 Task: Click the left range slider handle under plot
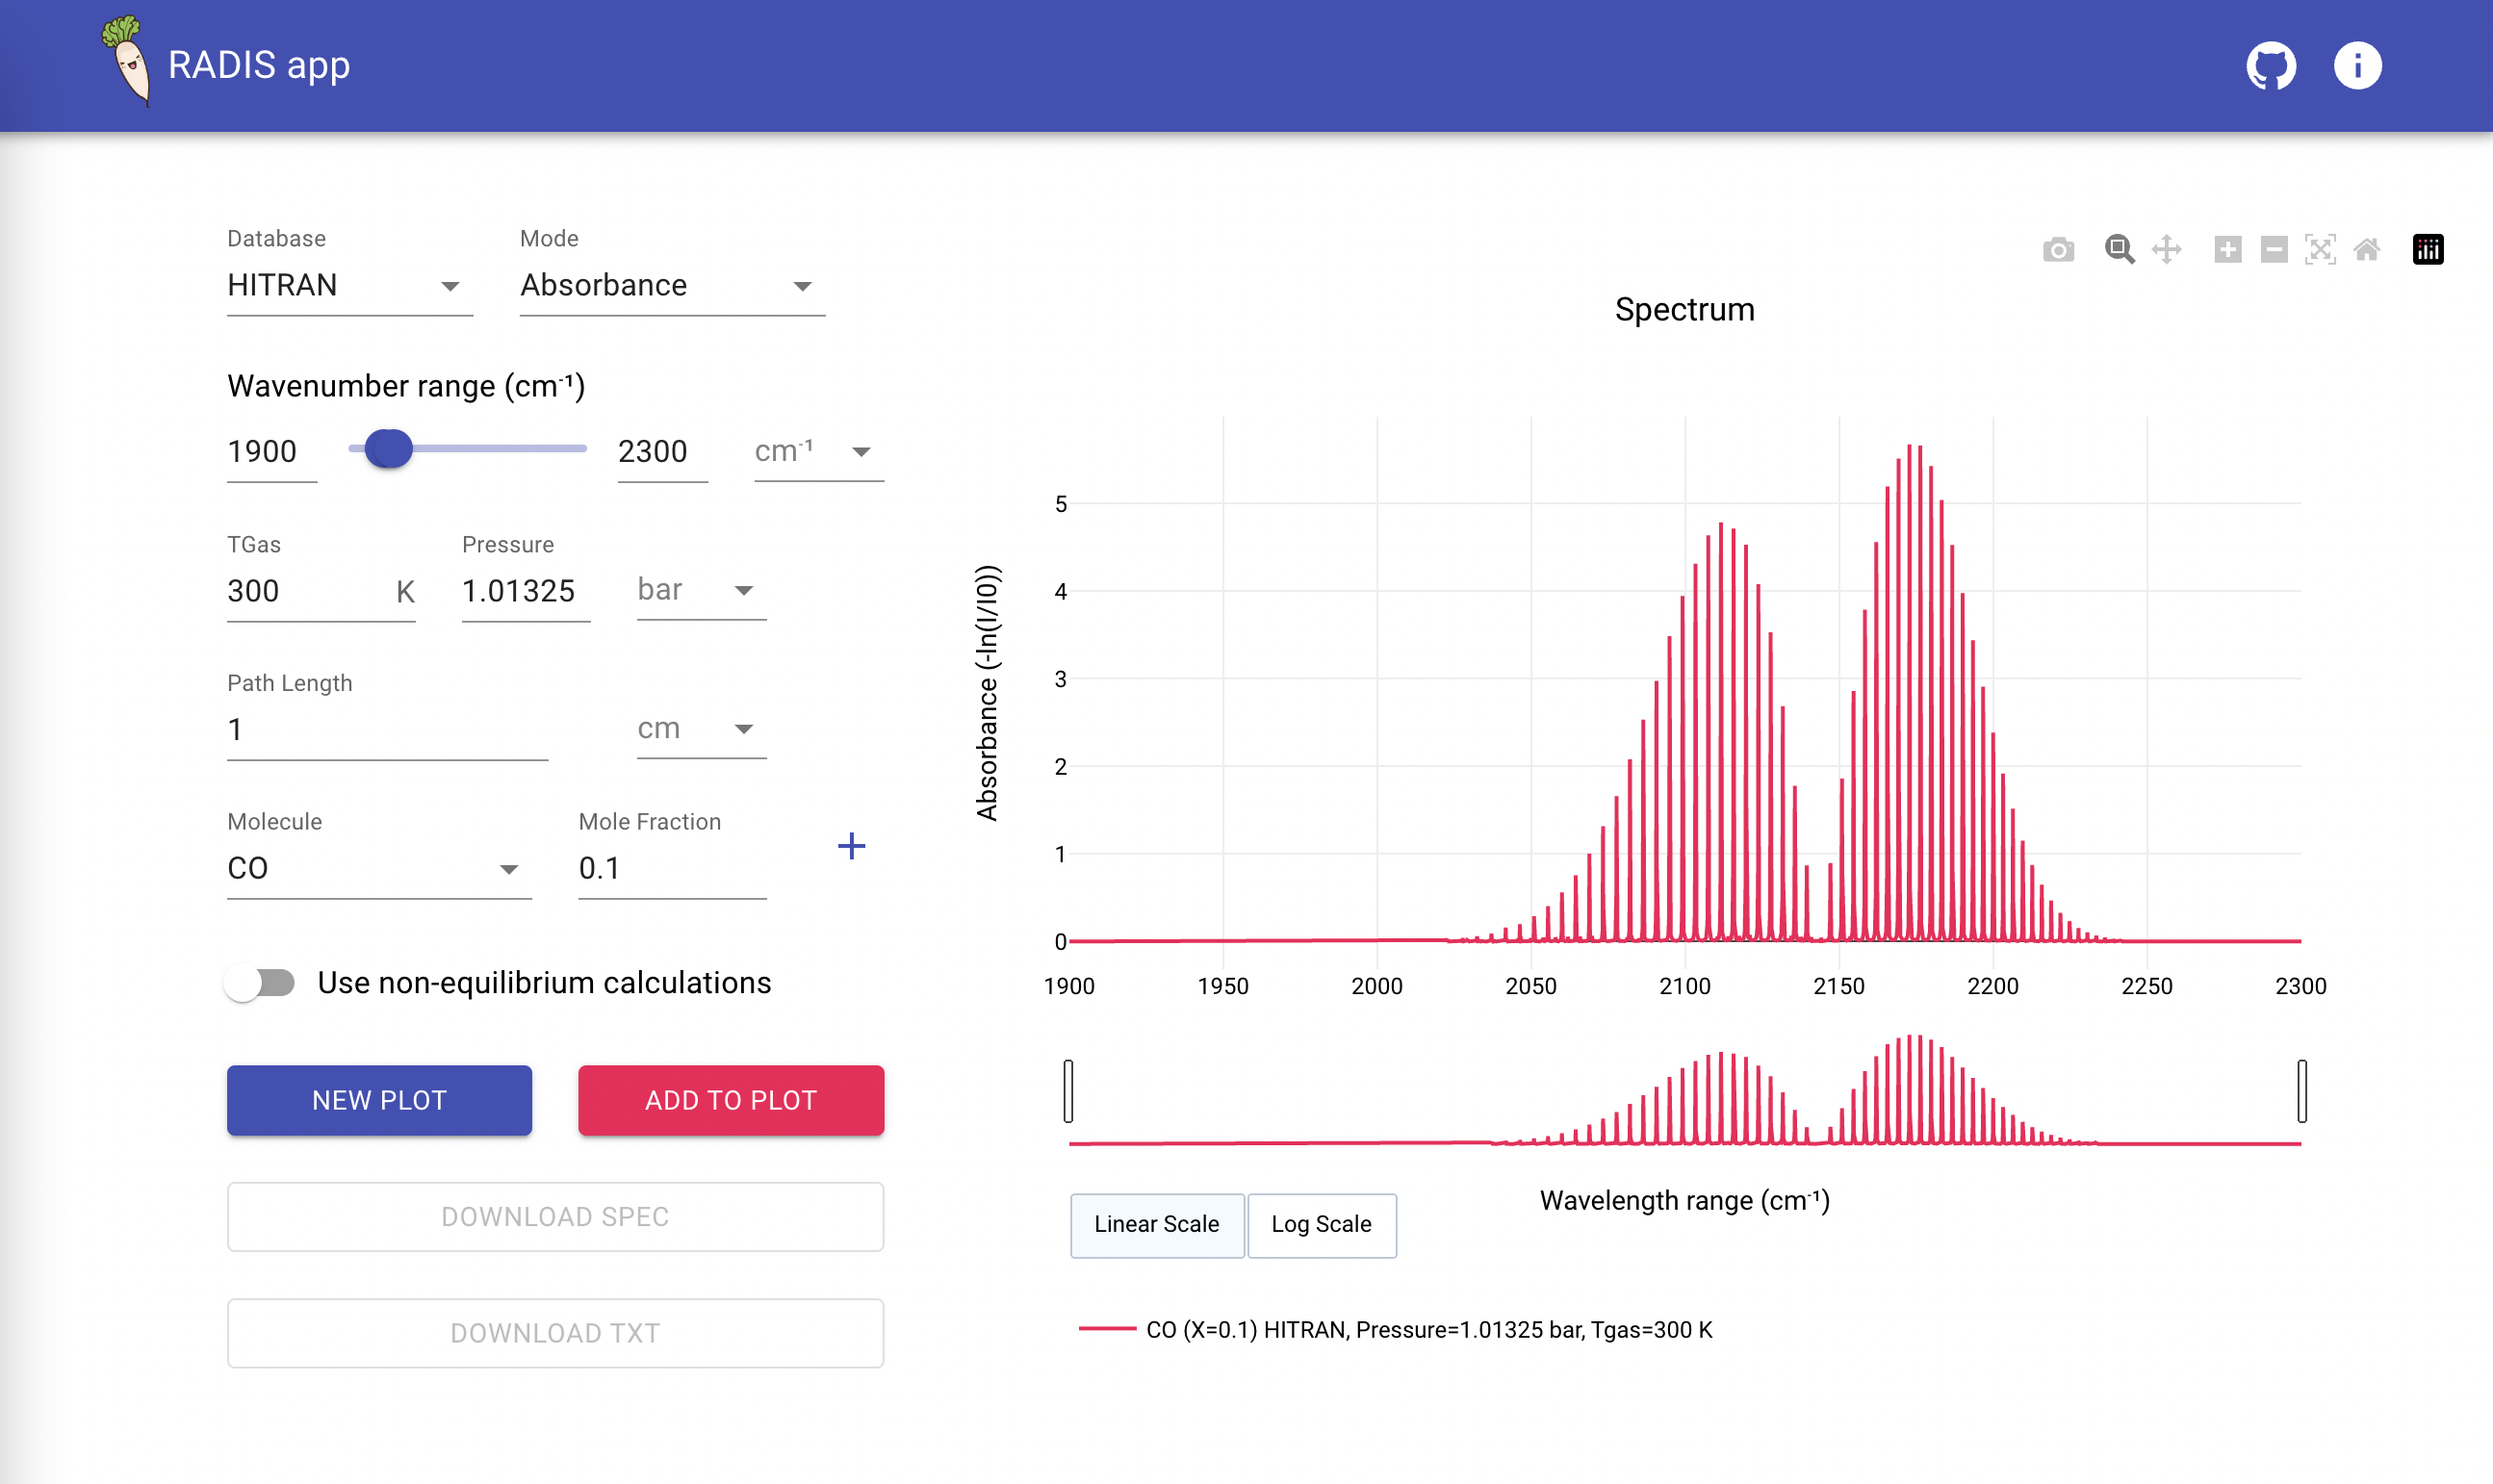(x=1068, y=1091)
